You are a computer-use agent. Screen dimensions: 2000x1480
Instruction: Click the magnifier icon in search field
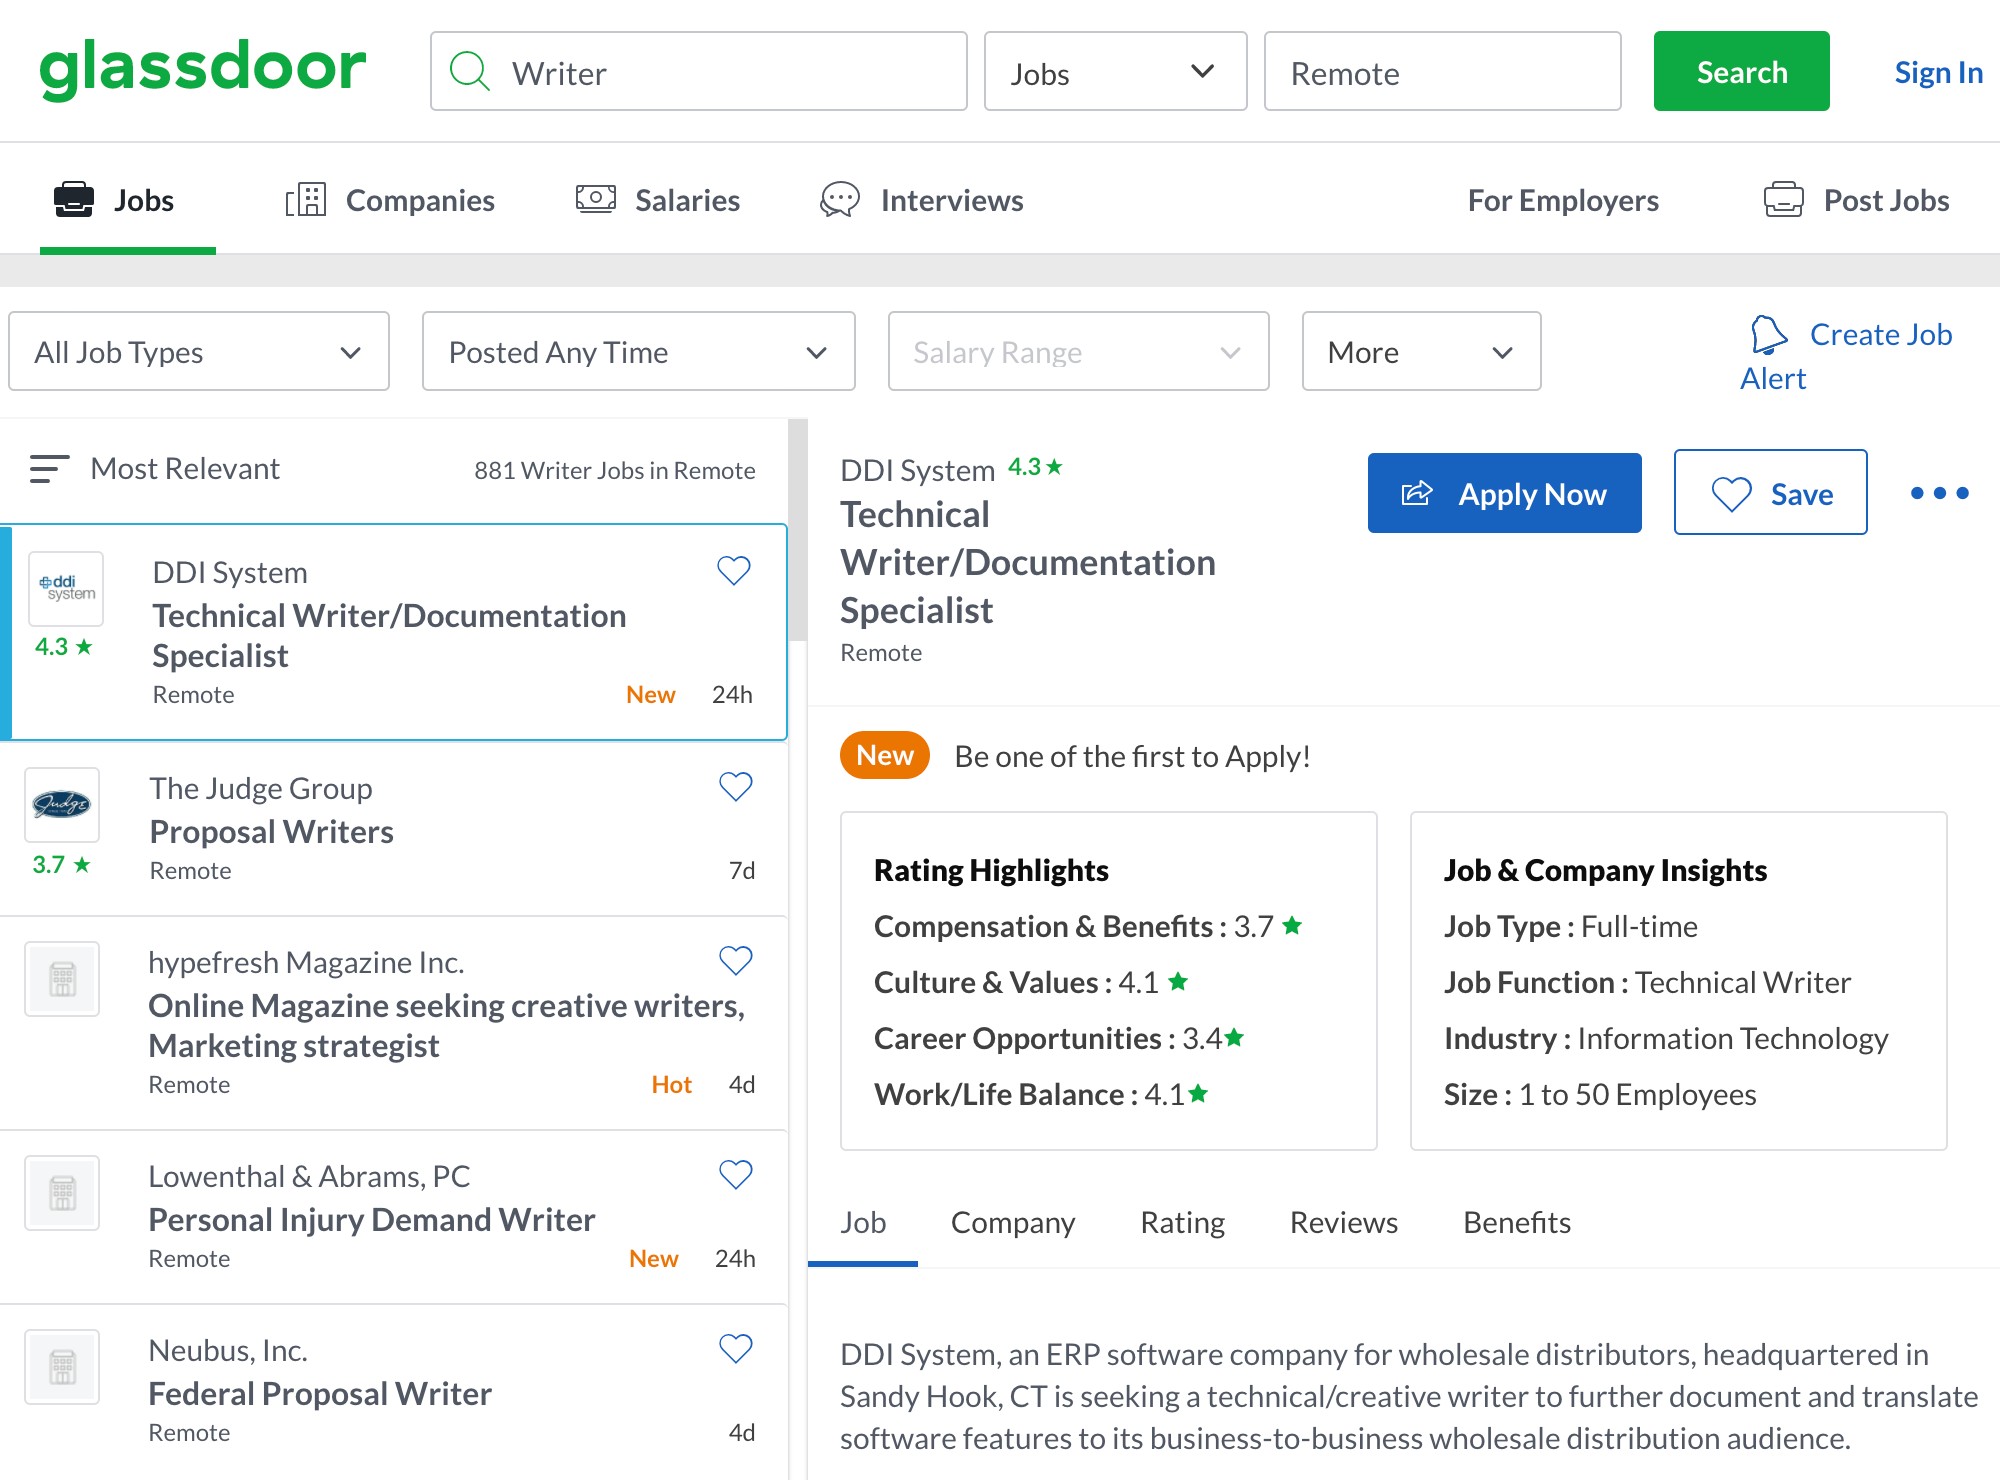tap(469, 72)
